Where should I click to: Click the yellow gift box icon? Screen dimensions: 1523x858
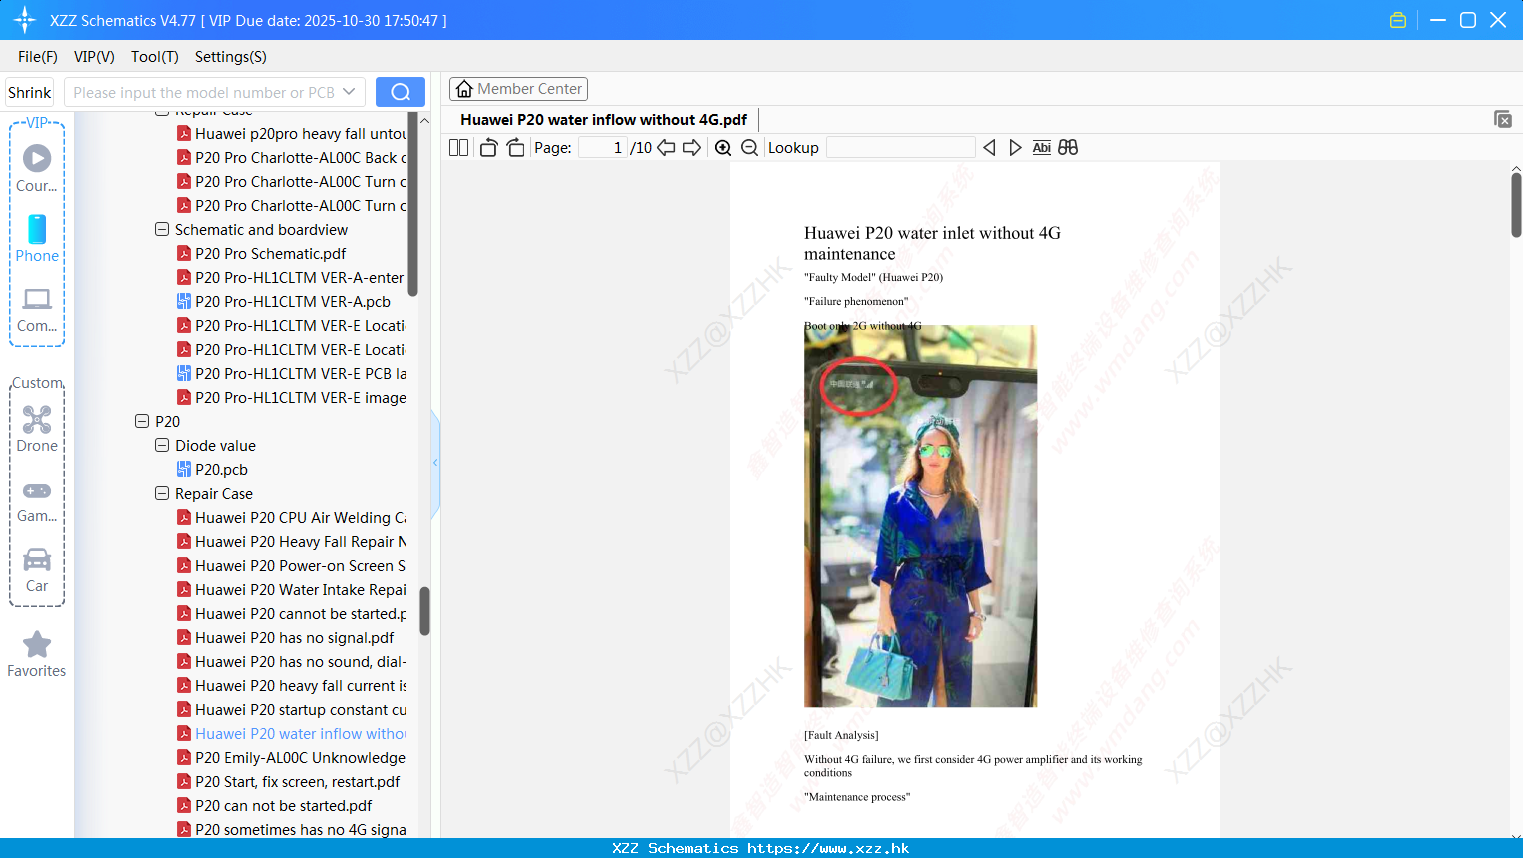pos(1398,20)
